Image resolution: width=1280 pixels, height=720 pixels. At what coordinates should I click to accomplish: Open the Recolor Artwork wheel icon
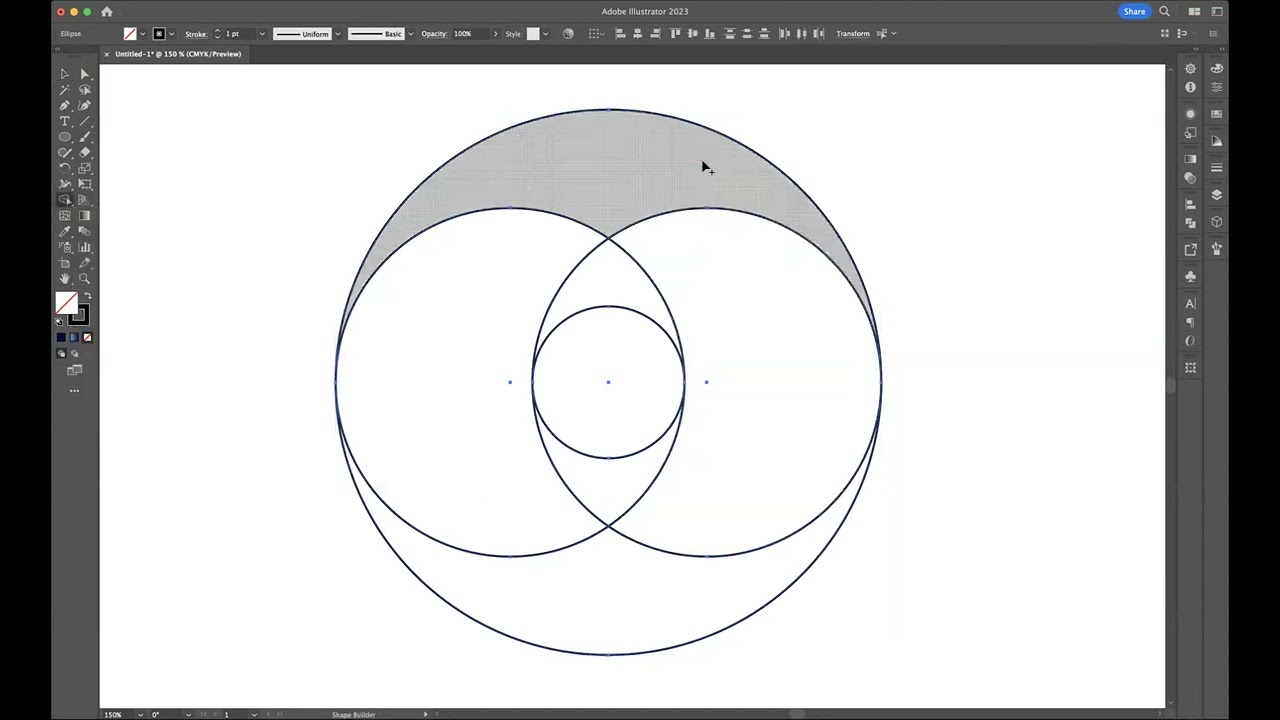tap(568, 33)
